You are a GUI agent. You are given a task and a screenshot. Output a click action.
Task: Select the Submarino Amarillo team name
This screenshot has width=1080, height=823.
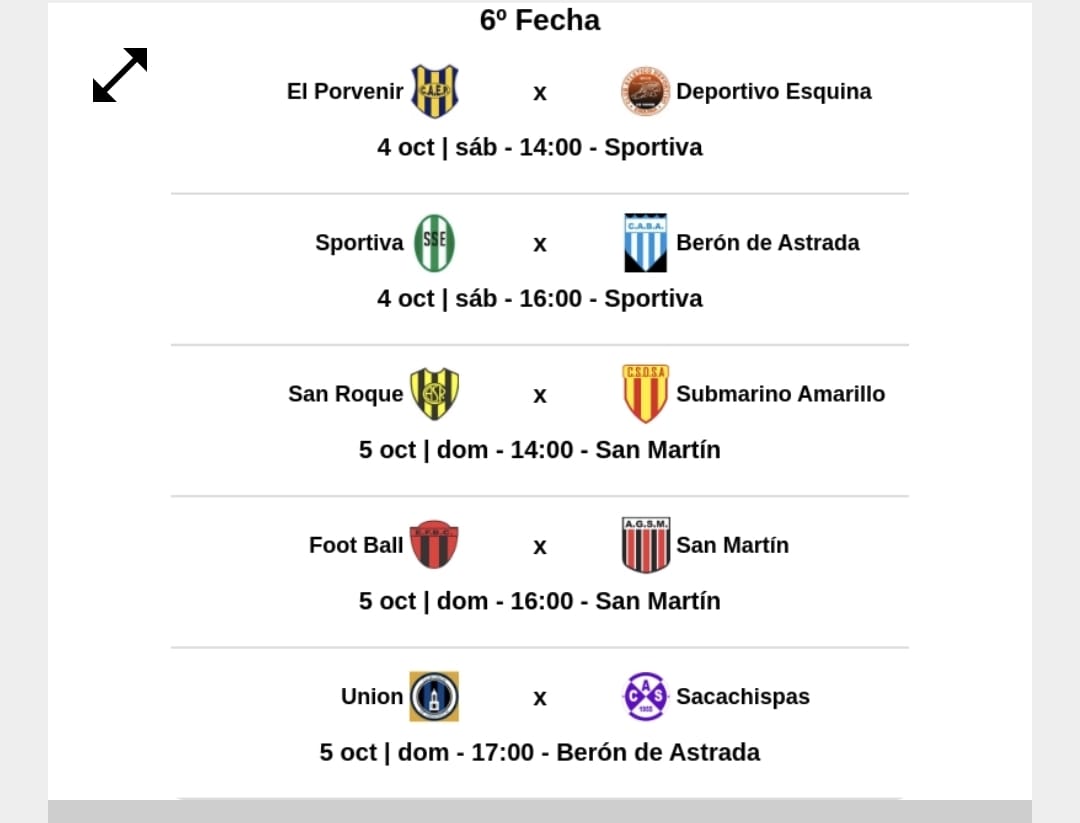[x=780, y=394]
